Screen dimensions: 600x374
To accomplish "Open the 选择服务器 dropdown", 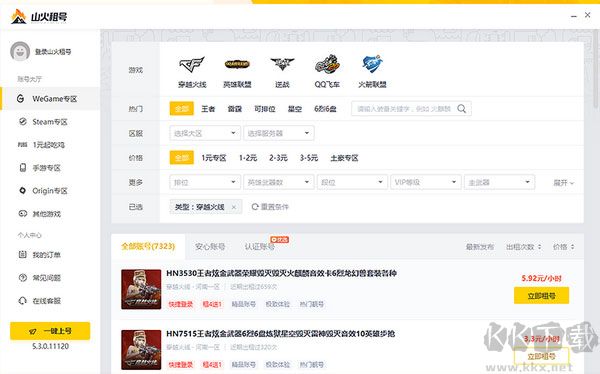I will 279,133.
